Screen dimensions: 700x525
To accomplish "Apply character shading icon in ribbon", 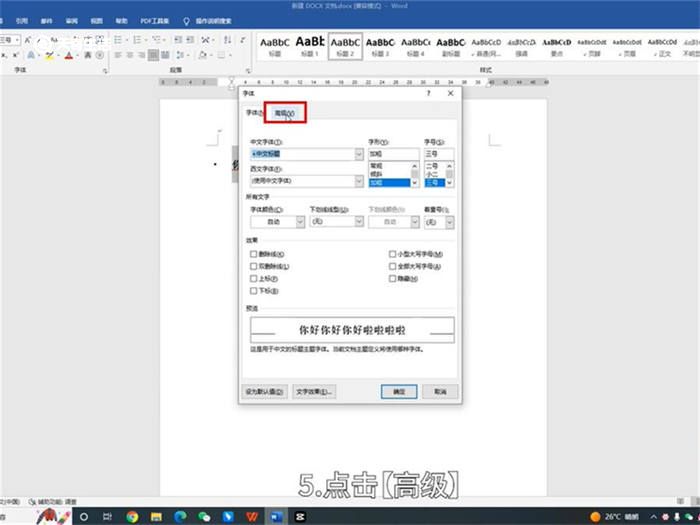I will [x=88, y=55].
